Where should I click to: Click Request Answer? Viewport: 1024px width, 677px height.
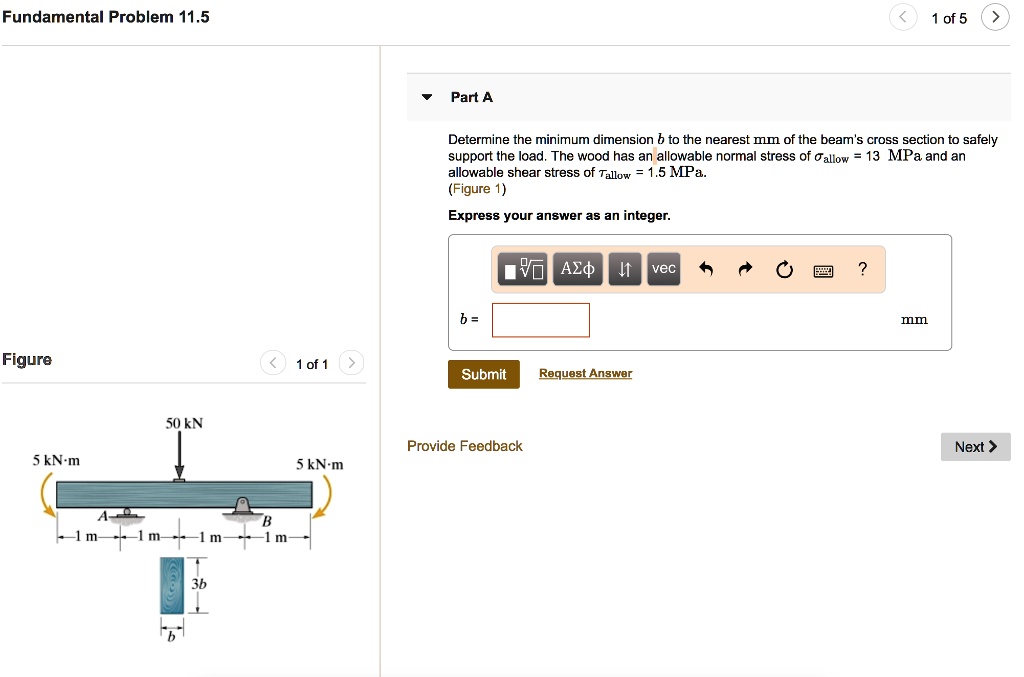(584, 373)
